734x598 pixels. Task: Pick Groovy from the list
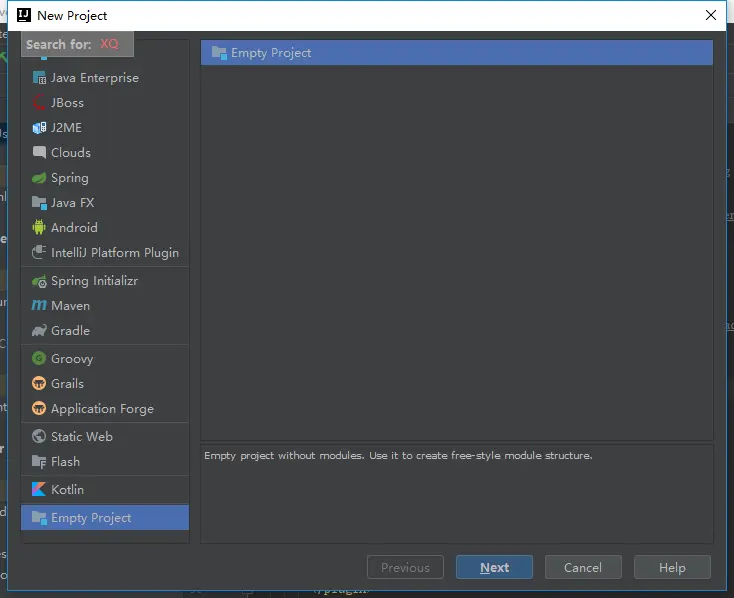tap(105, 359)
